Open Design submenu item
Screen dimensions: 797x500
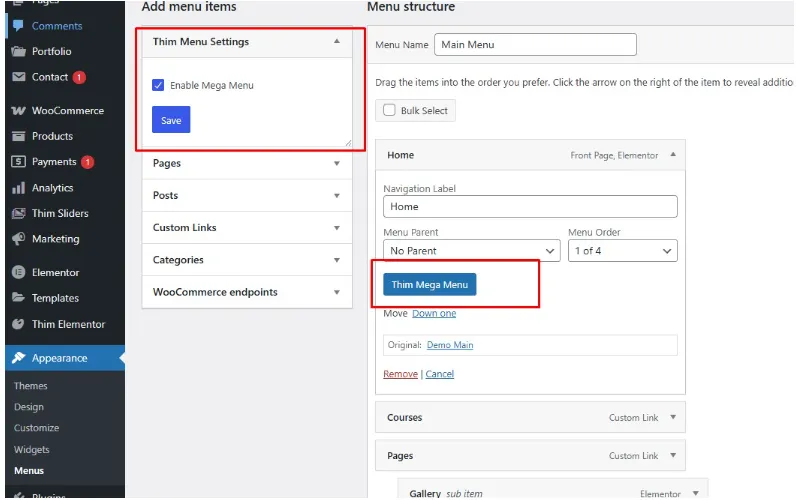coord(29,407)
